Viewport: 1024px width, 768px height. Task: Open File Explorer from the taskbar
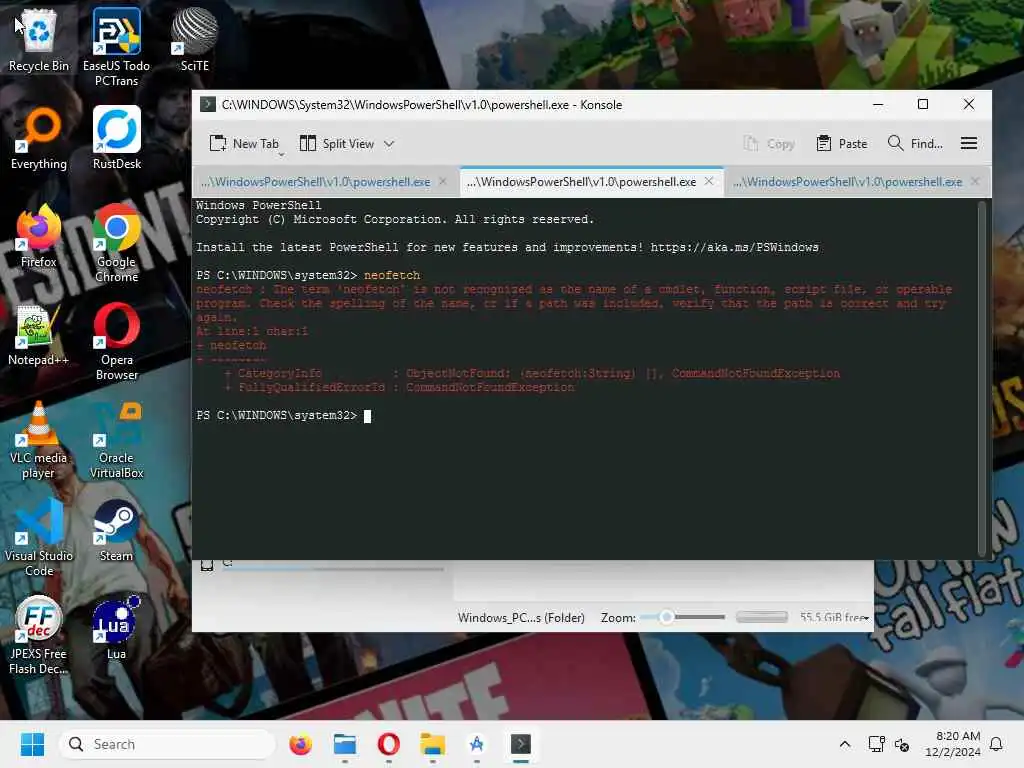point(432,744)
